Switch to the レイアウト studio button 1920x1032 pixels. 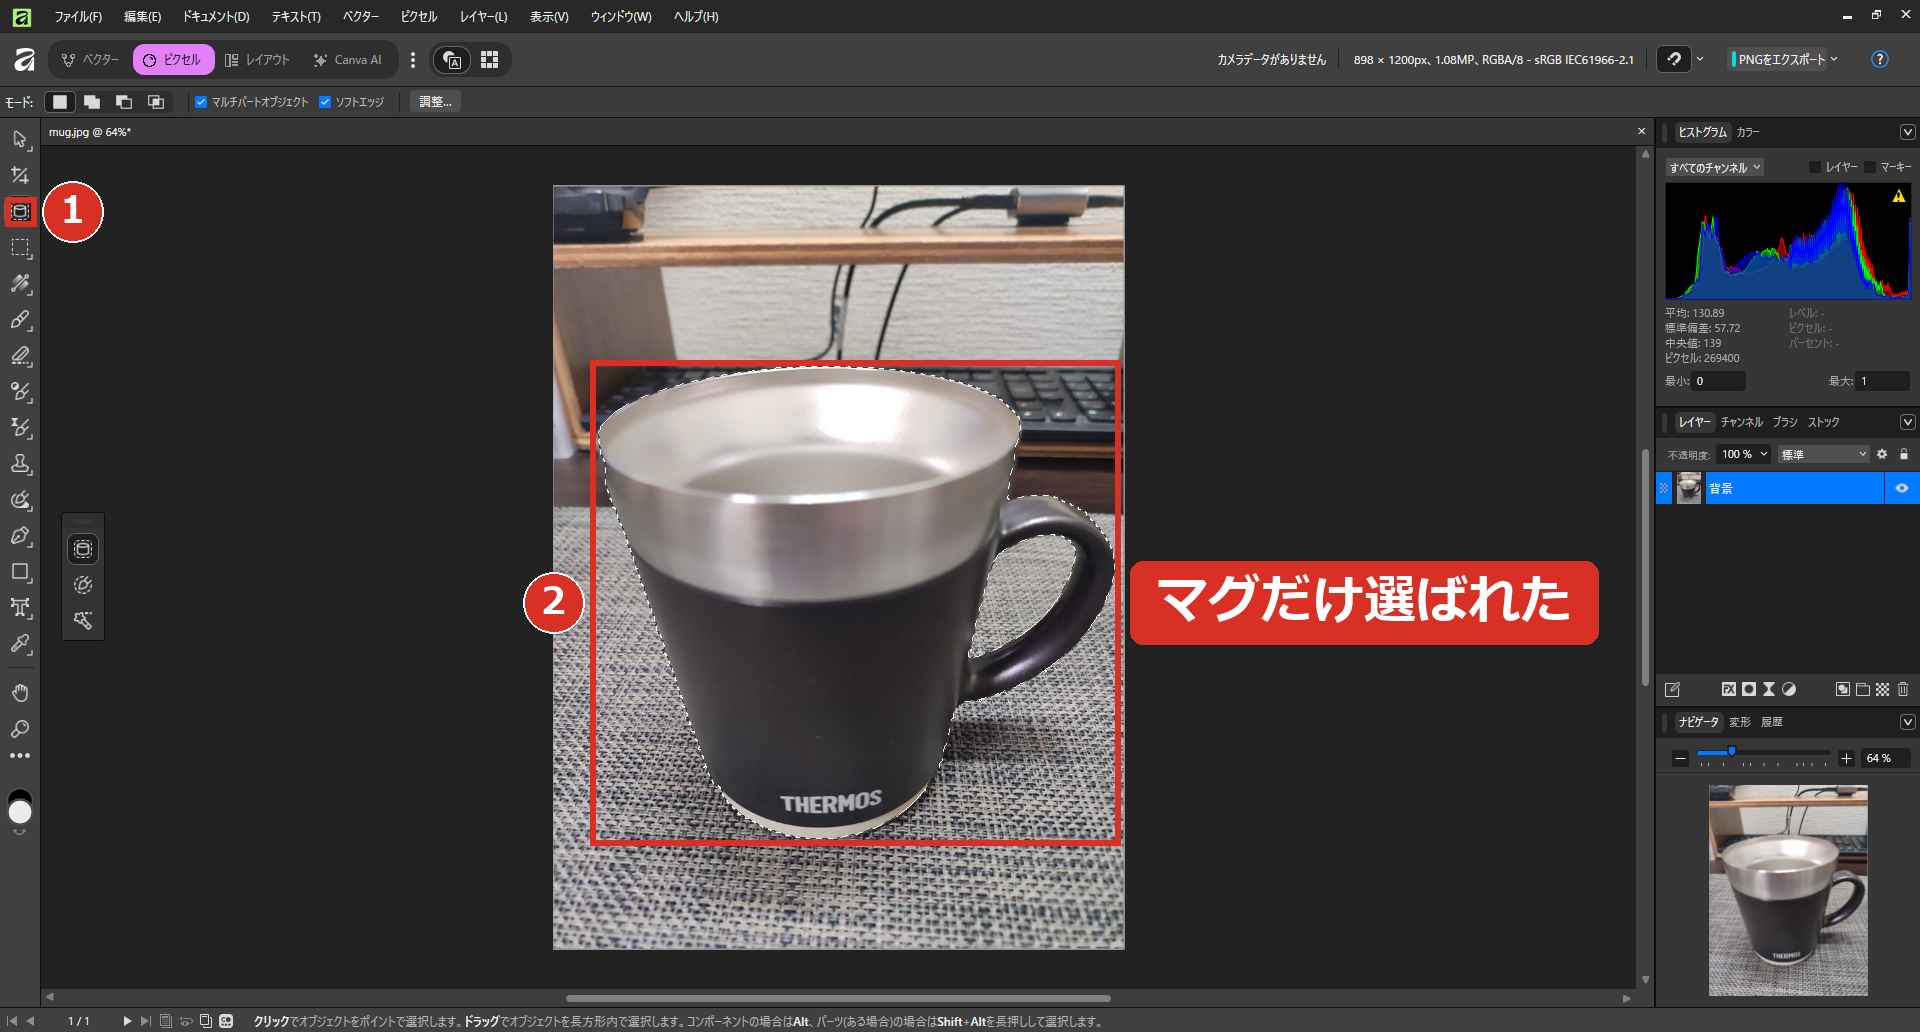(x=257, y=60)
